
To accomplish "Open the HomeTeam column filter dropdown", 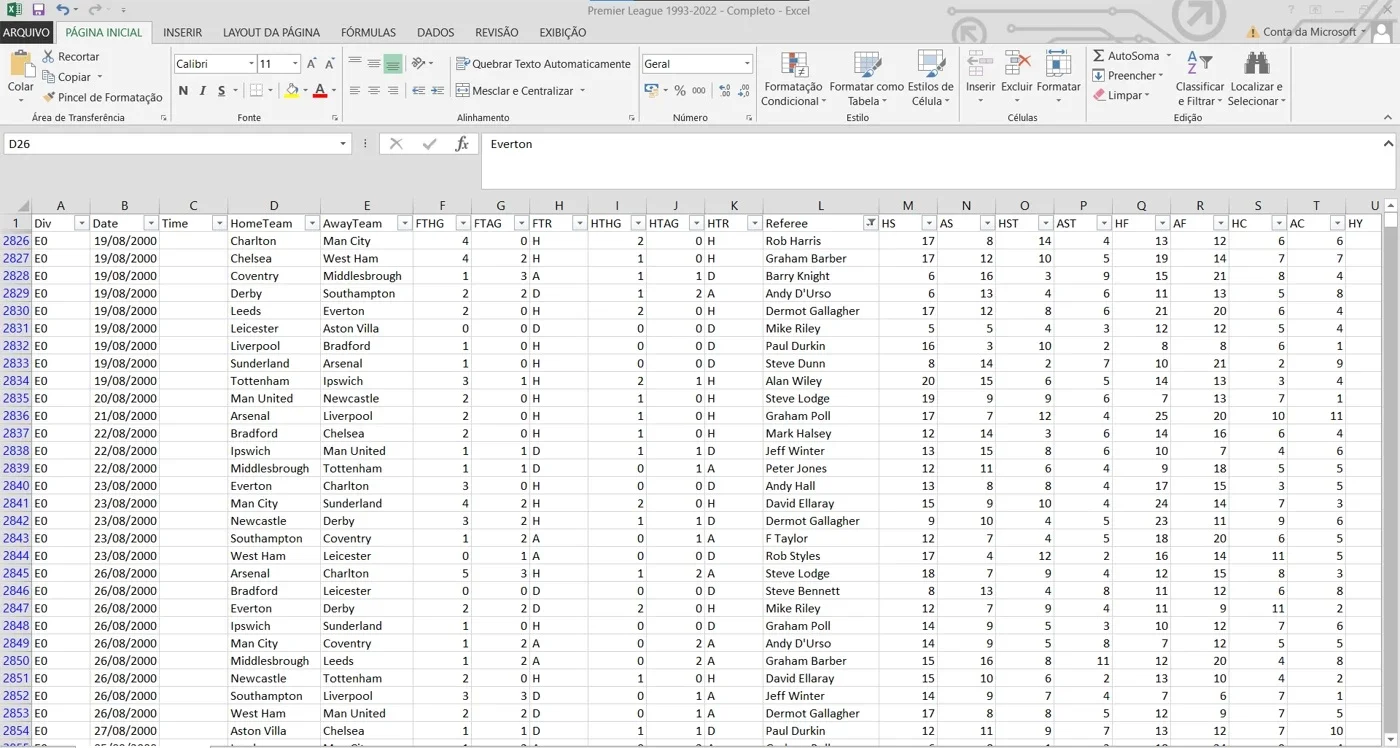I will [x=311, y=223].
